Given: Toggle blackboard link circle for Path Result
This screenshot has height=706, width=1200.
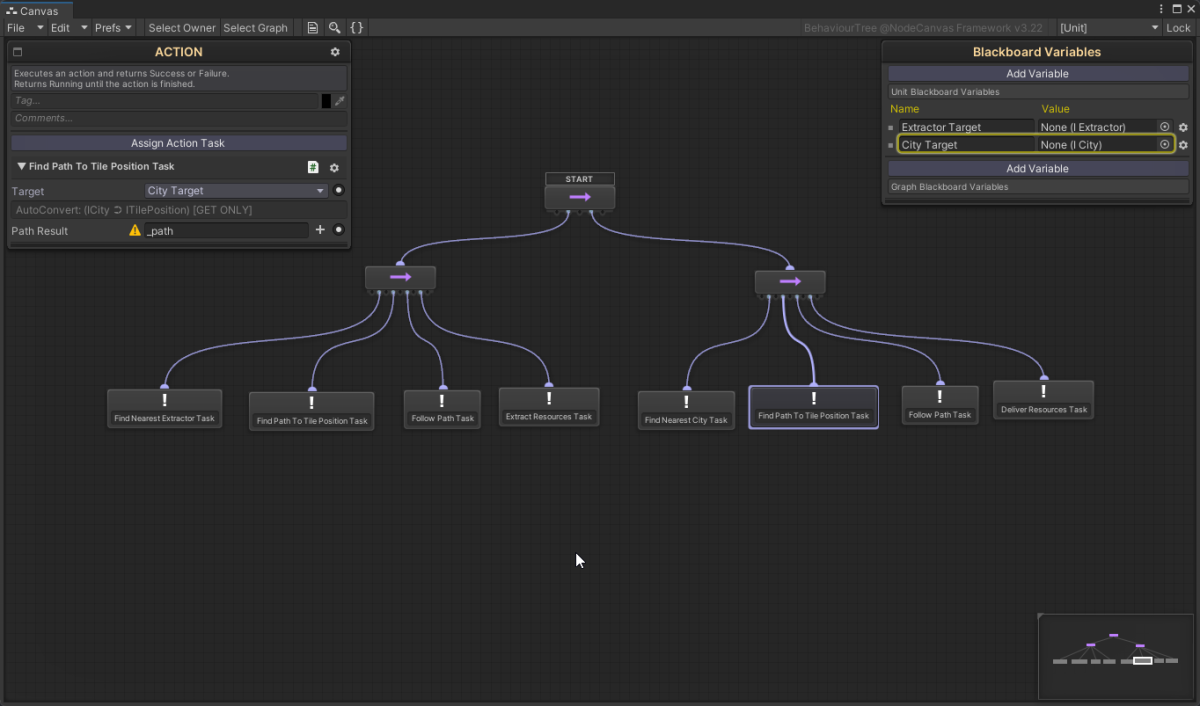Looking at the screenshot, I should pyautogui.click(x=339, y=230).
